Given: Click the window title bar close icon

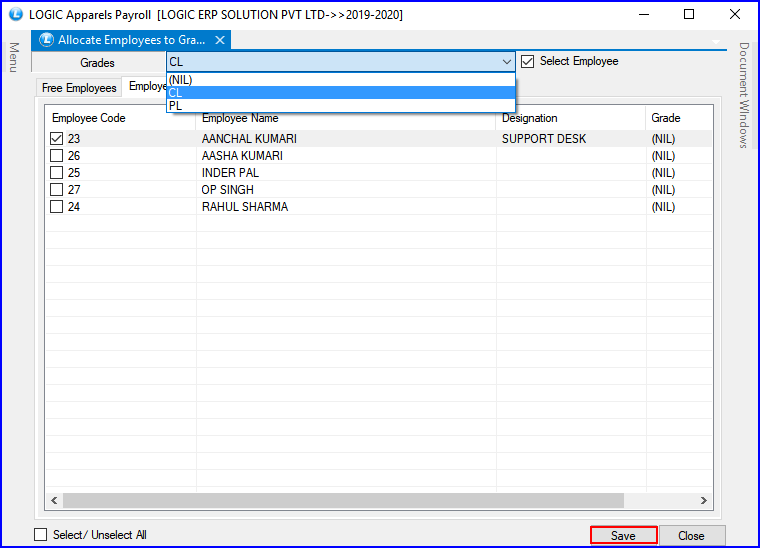Looking at the screenshot, I should (x=735, y=15).
